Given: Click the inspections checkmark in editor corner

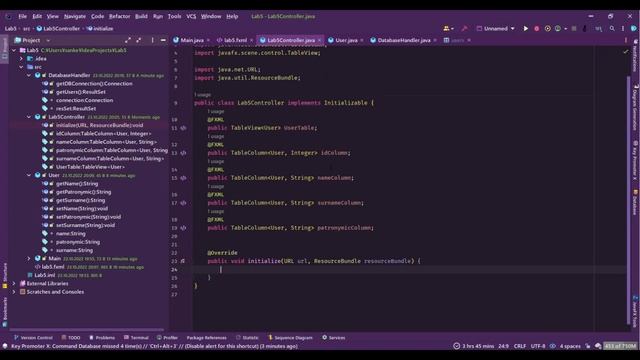Looking at the screenshot, I should pos(626,51).
